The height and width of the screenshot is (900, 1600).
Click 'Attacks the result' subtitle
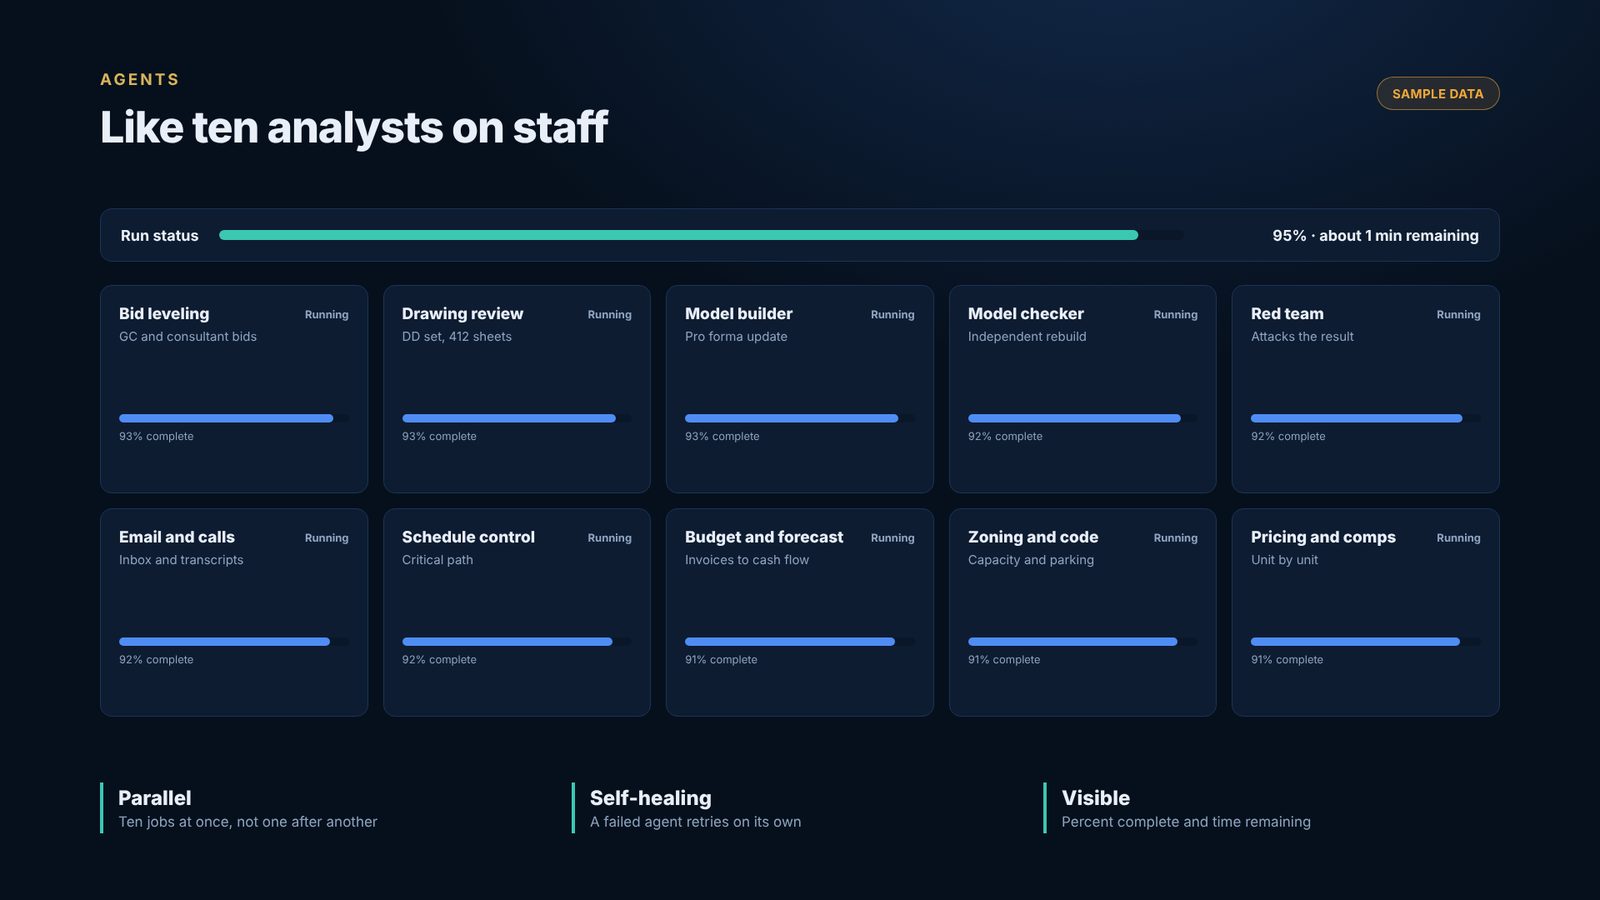tap(1302, 336)
